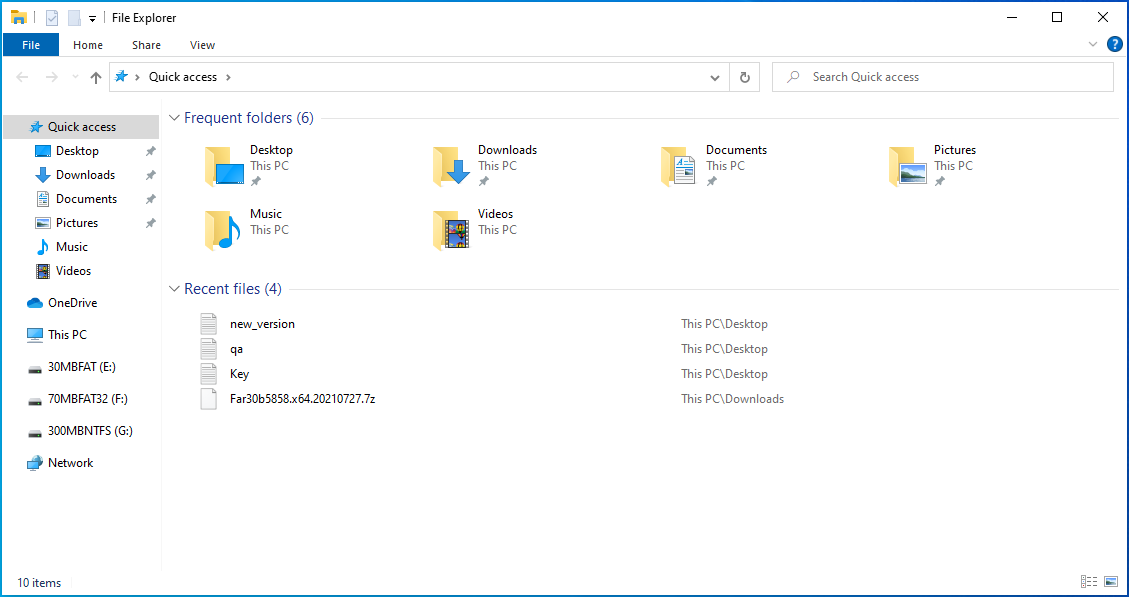
Task: Click the Properties icon in title bar
Action: (x=52, y=18)
